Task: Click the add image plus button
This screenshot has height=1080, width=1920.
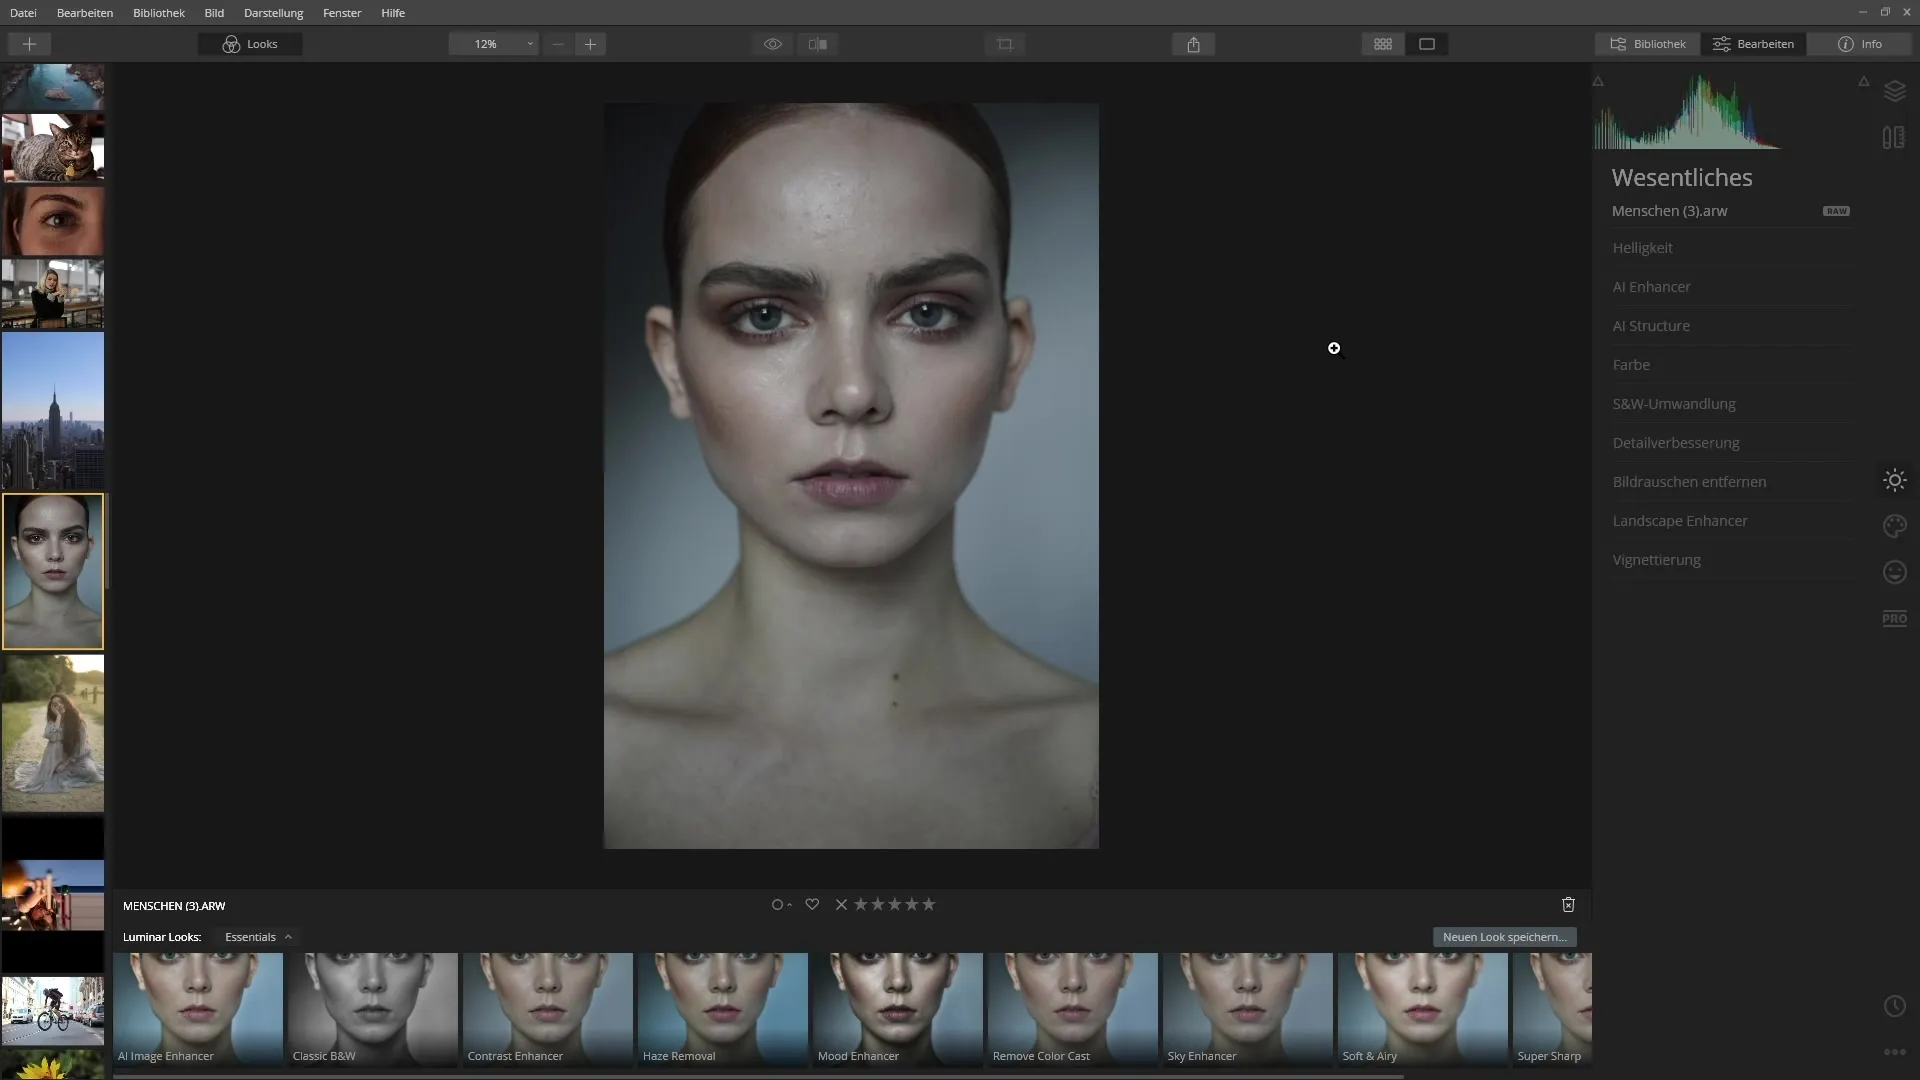Action: click(x=29, y=44)
